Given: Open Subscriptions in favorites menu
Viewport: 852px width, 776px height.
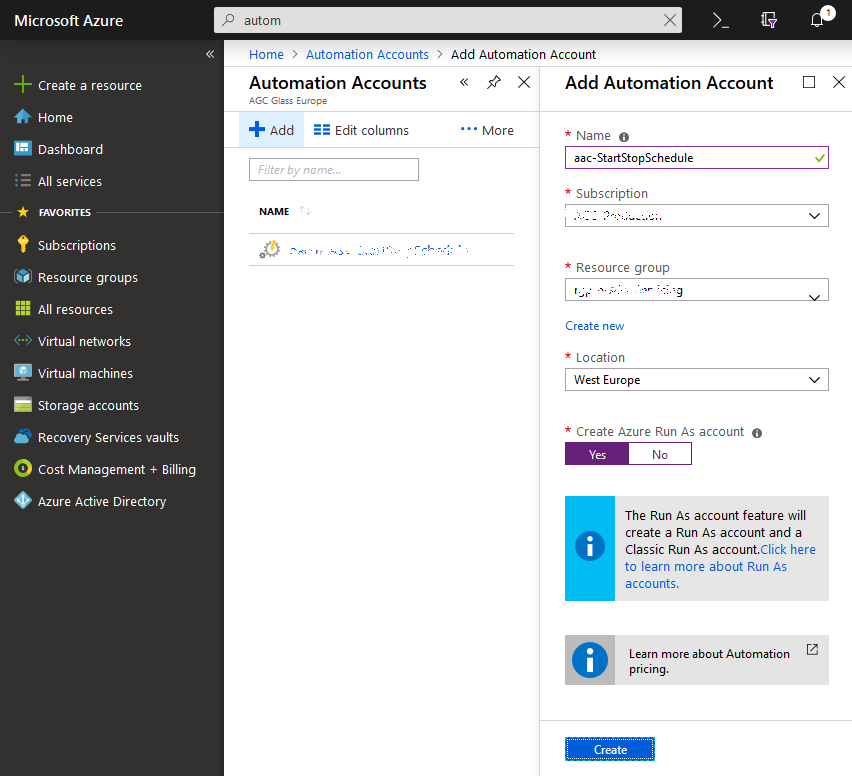Looking at the screenshot, I should point(77,245).
